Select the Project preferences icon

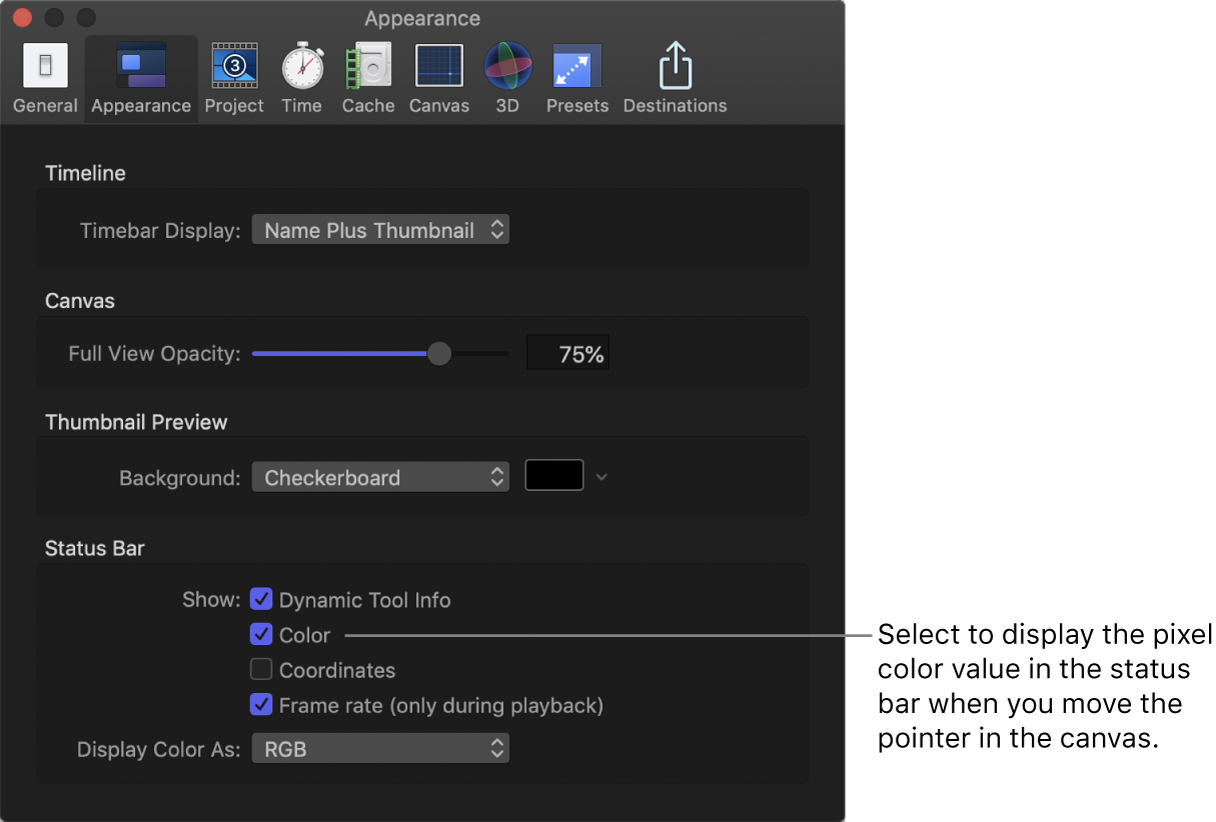234,66
